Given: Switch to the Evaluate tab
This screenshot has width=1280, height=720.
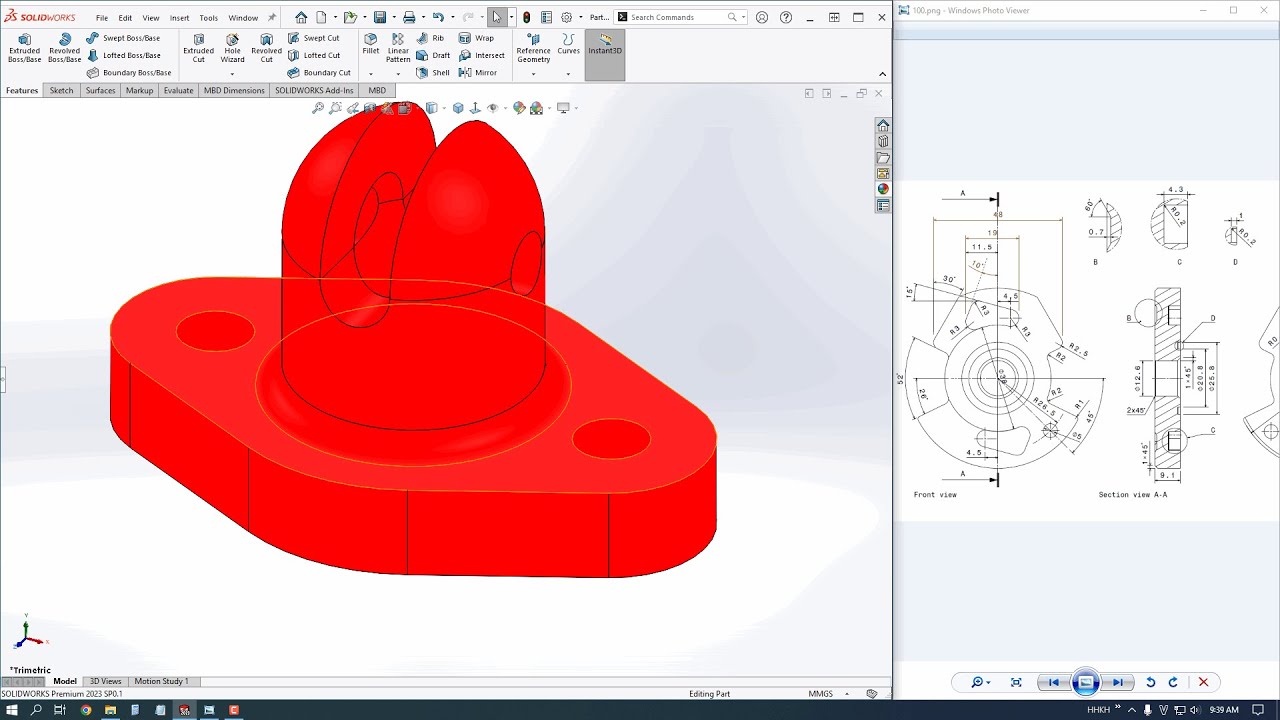Looking at the screenshot, I should (178, 90).
